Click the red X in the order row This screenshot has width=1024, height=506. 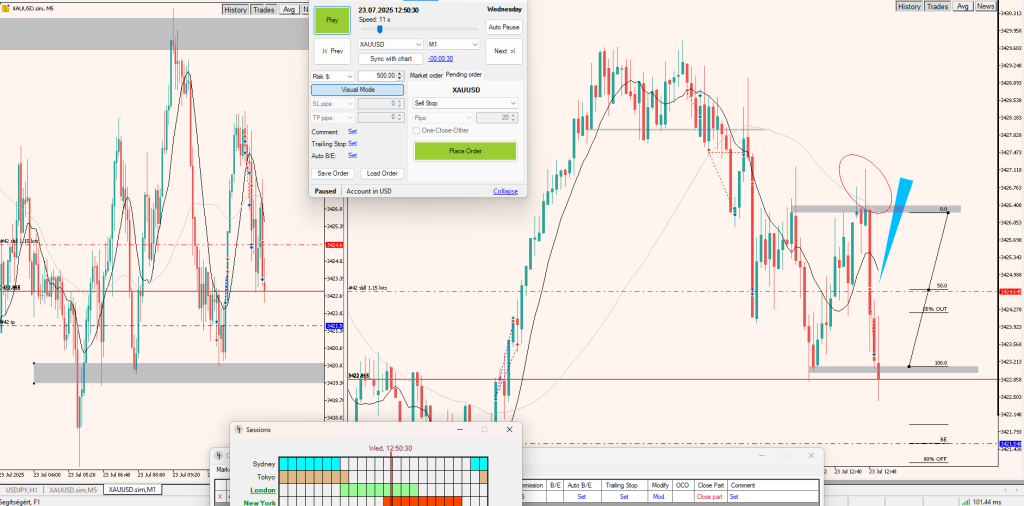(x=220, y=496)
